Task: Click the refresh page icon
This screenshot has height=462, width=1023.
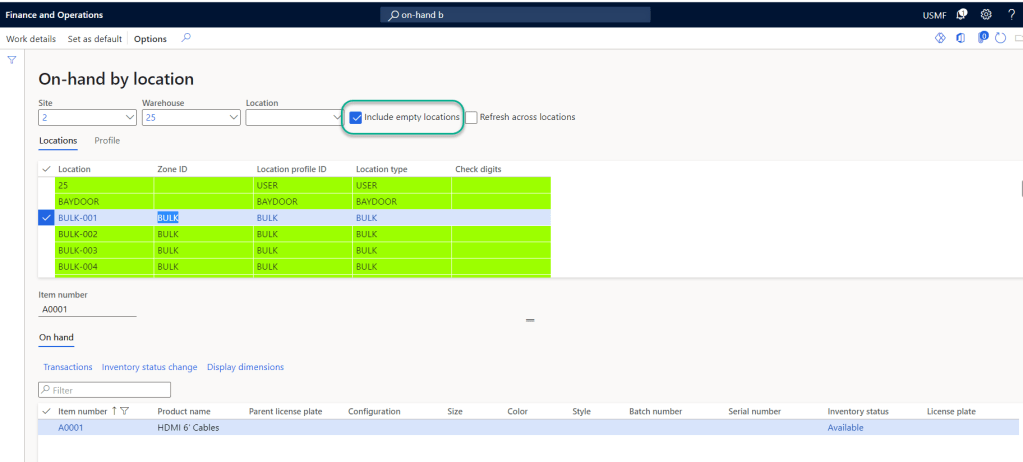Action: coord(1000,38)
